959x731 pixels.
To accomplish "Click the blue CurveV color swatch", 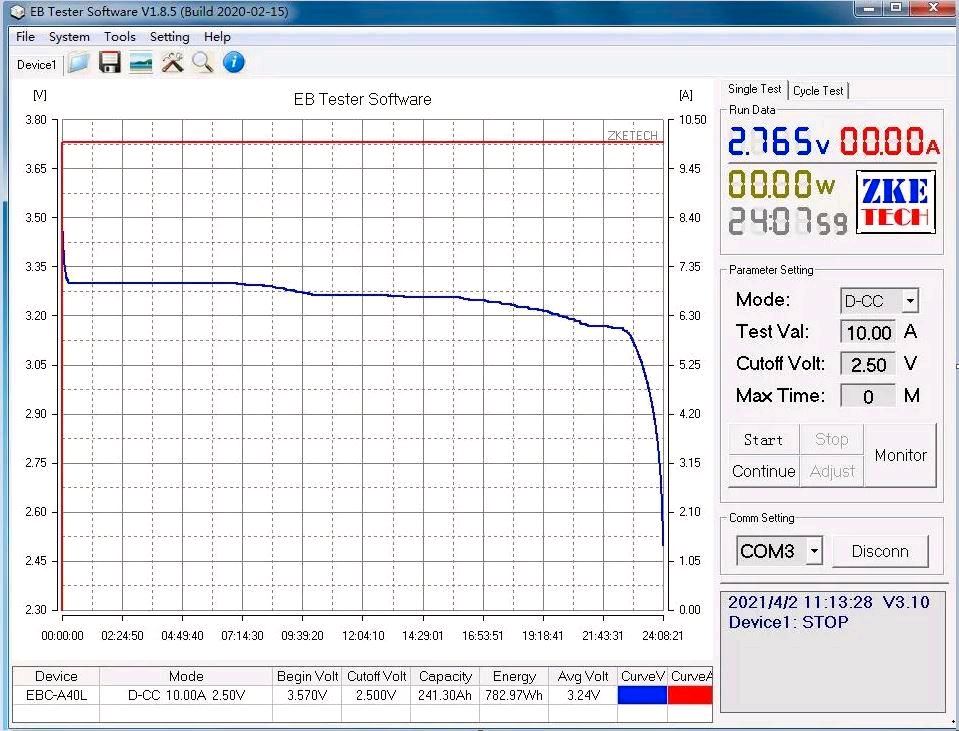I will coord(642,695).
